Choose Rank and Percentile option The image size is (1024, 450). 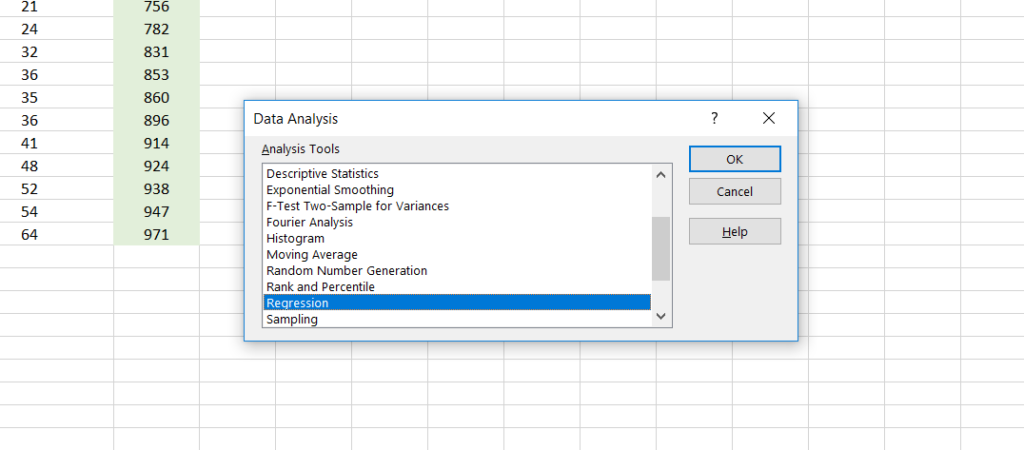click(320, 287)
